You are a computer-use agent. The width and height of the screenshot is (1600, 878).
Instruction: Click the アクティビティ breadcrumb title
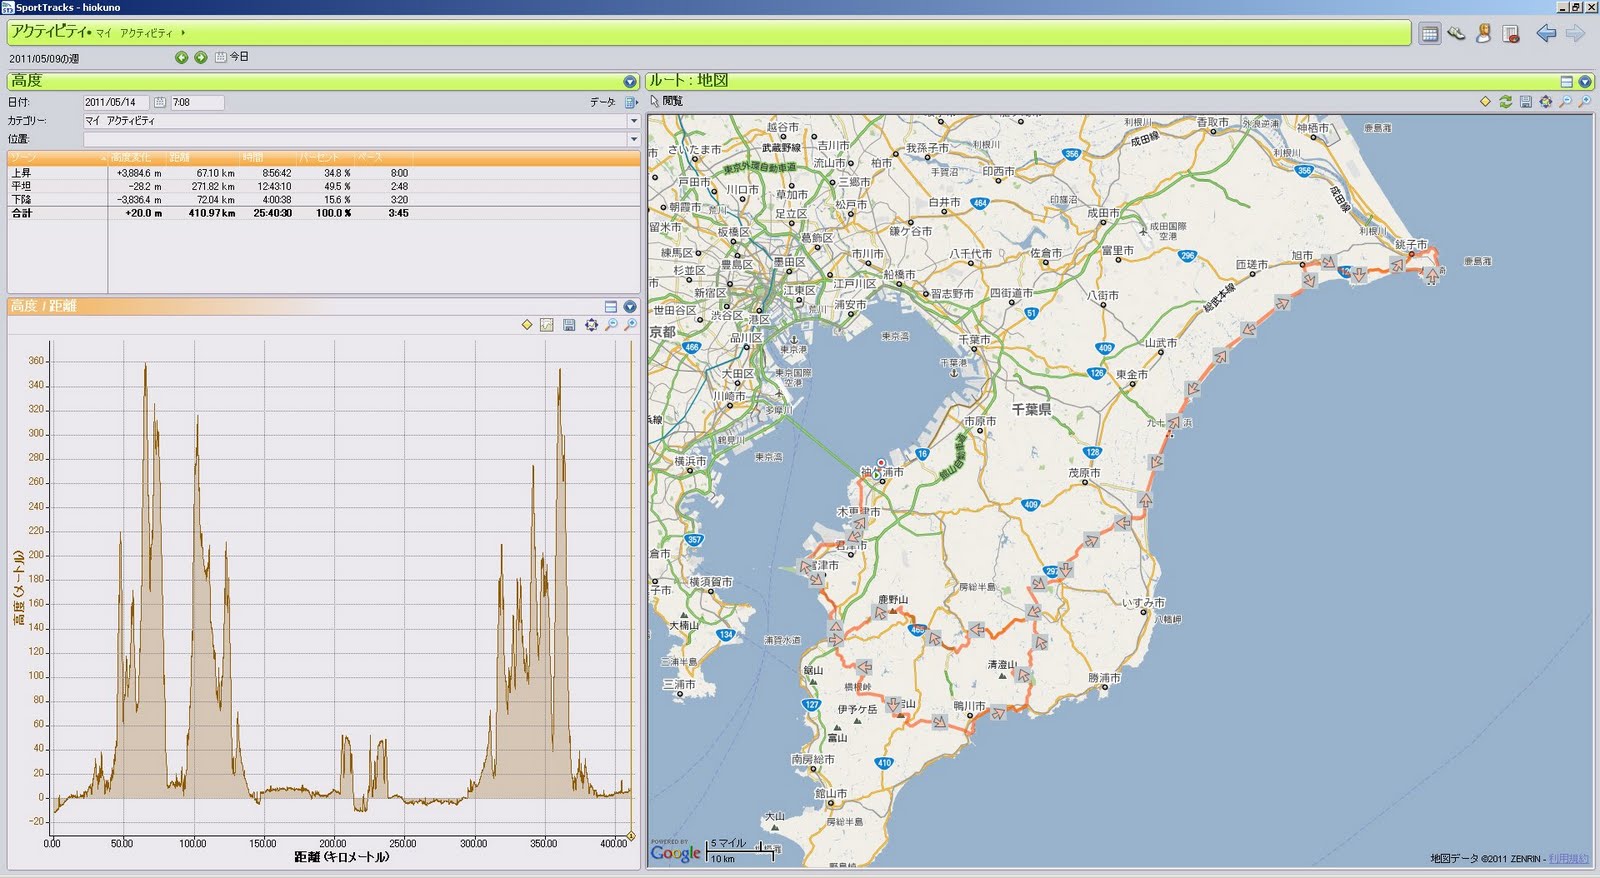click(48, 32)
